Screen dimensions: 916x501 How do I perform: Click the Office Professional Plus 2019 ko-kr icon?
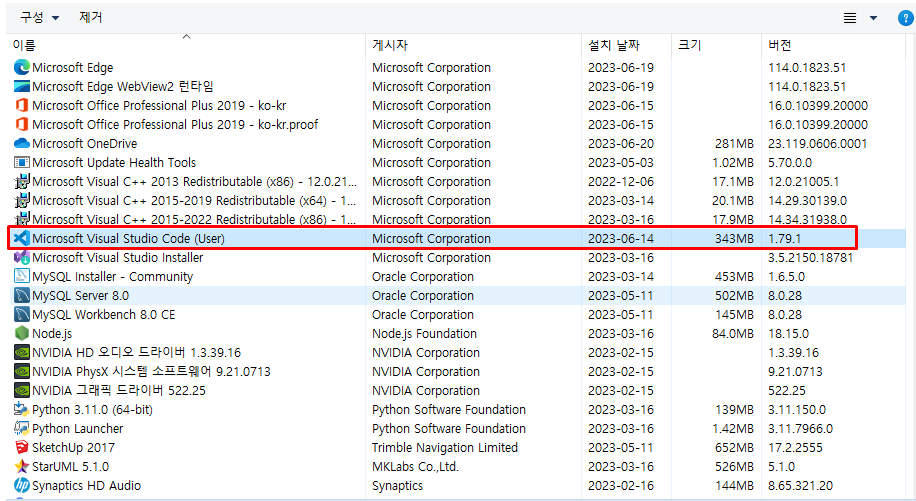pyautogui.click(x=22, y=106)
